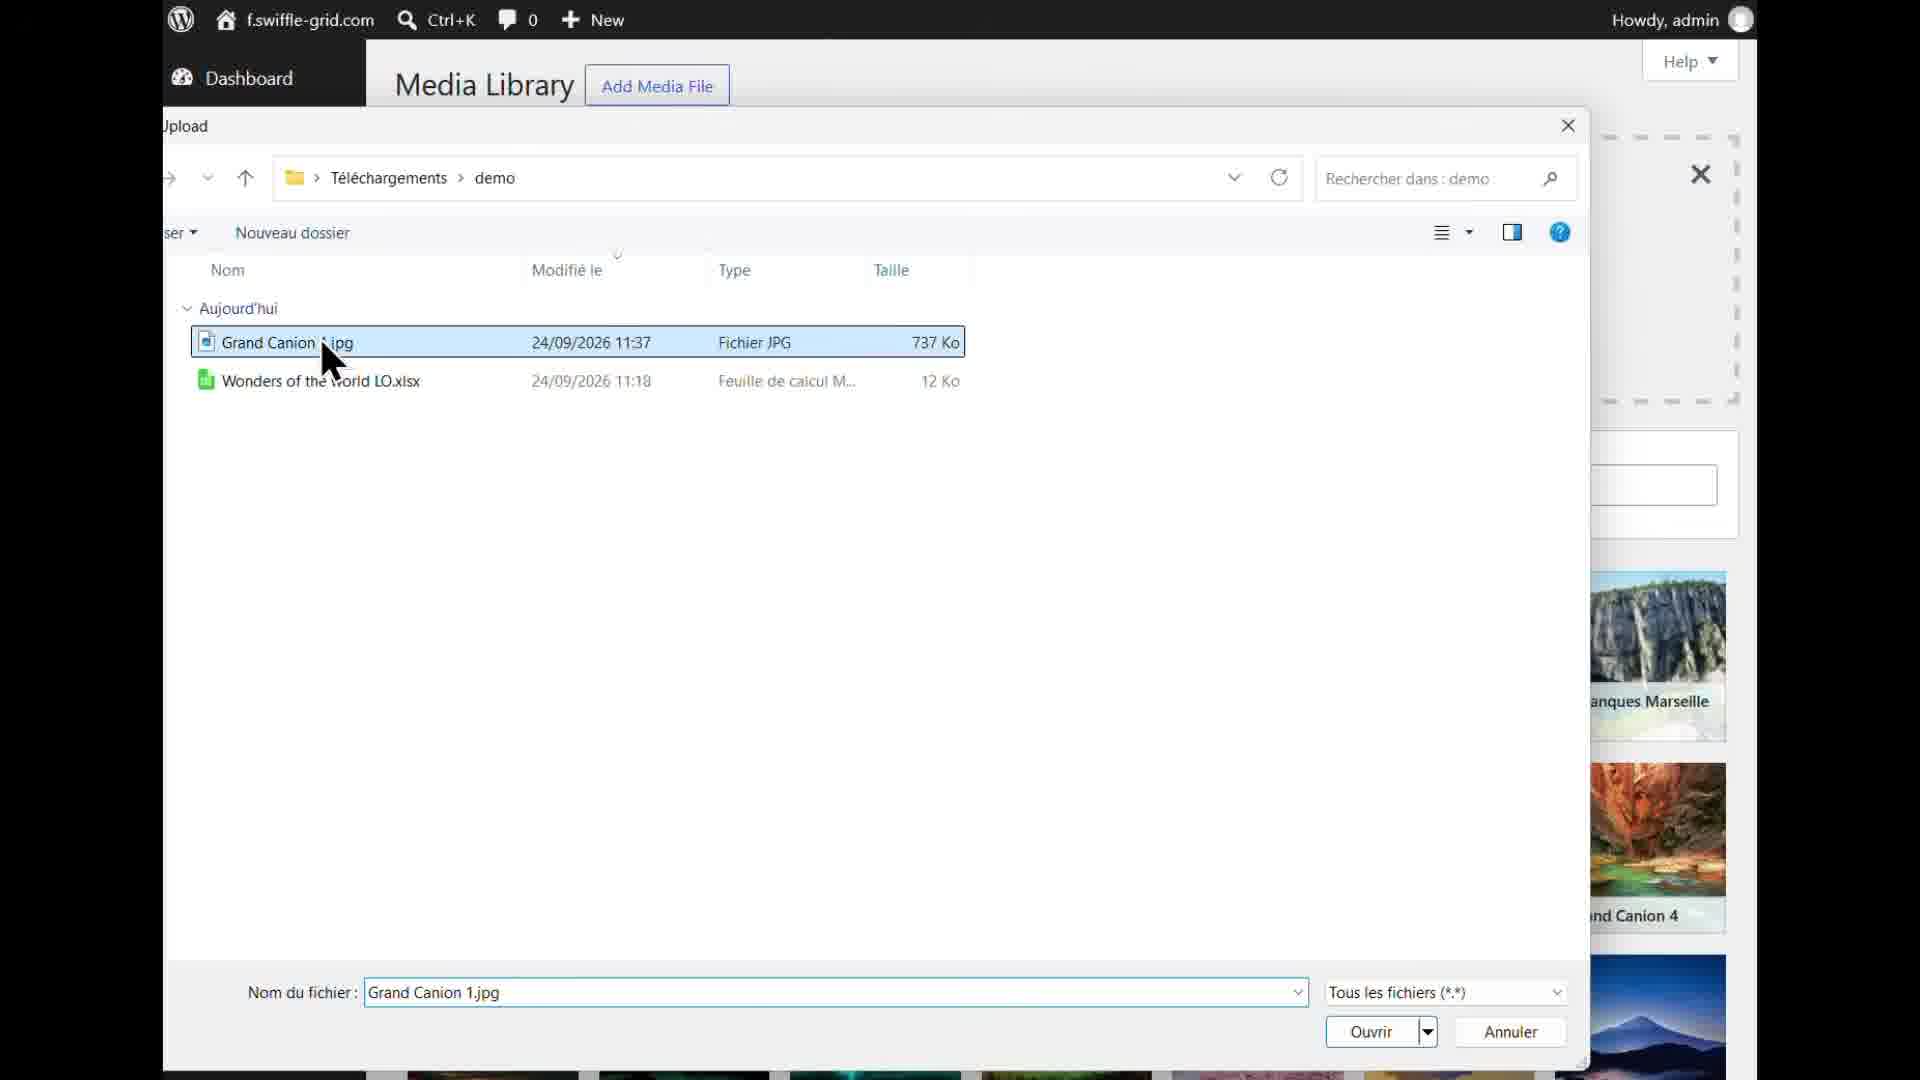Open the Tous les fichiers filter dropdown
Image resolution: width=1920 pixels, height=1080 pixels.
(x=1446, y=993)
